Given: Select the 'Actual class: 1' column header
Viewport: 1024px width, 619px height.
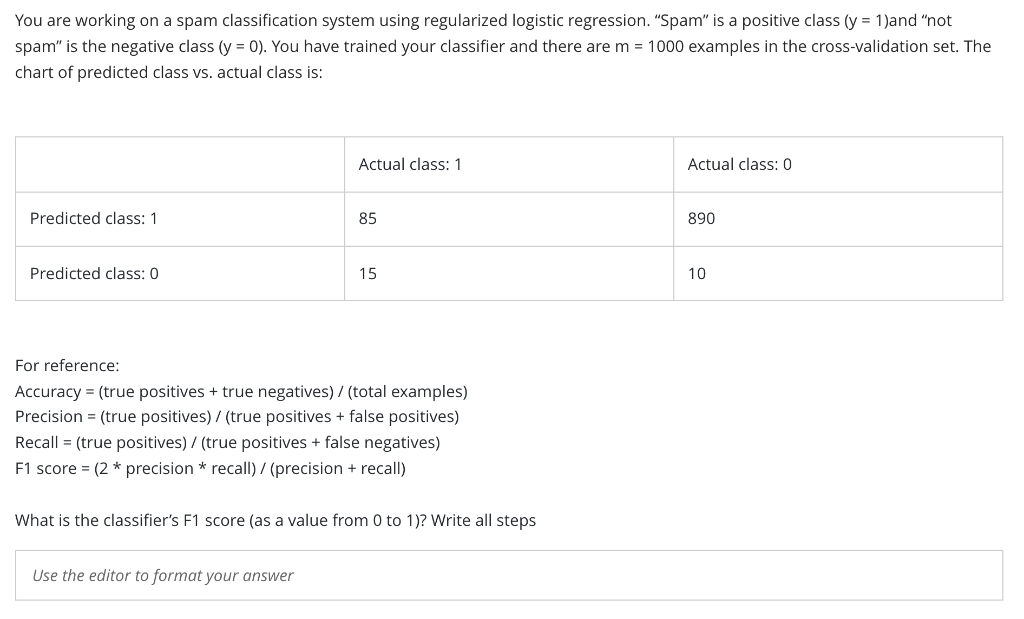Looking at the screenshot, I should (410, 164).
